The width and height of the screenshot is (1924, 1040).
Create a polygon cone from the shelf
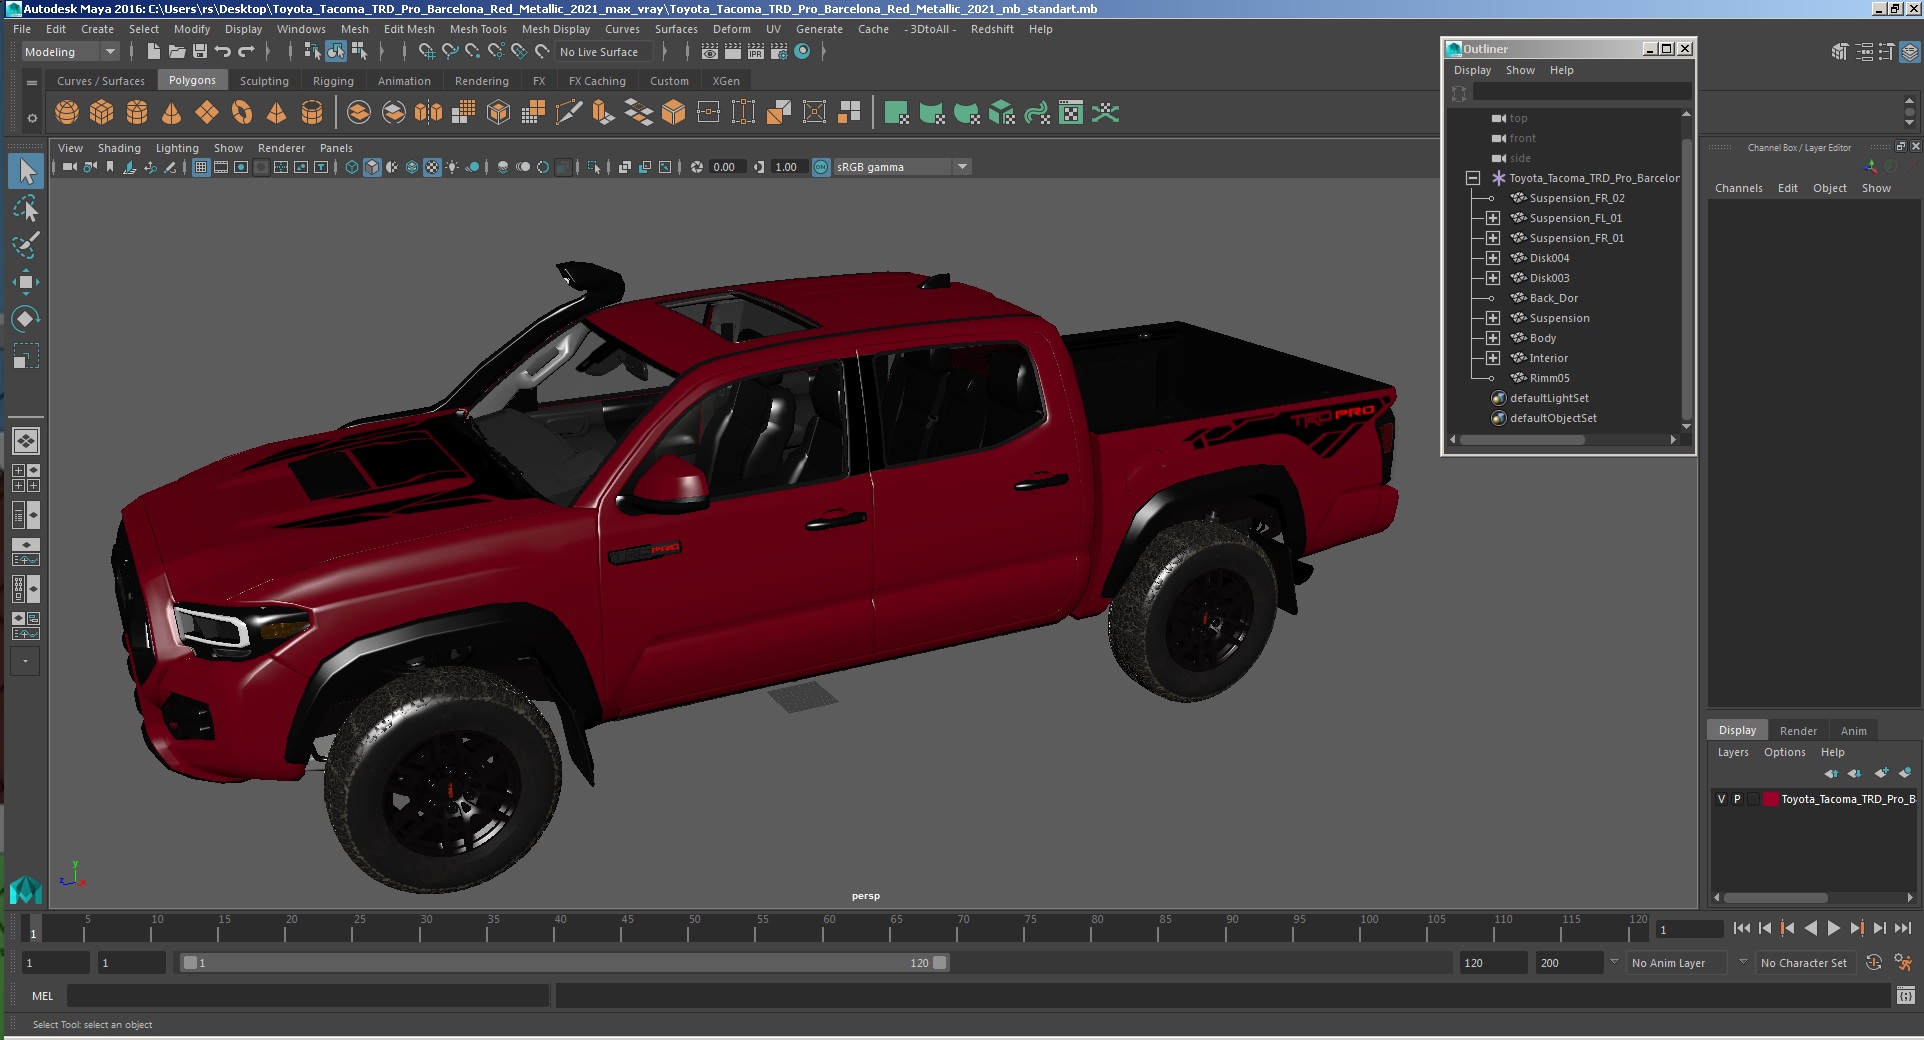coord(172,113)
